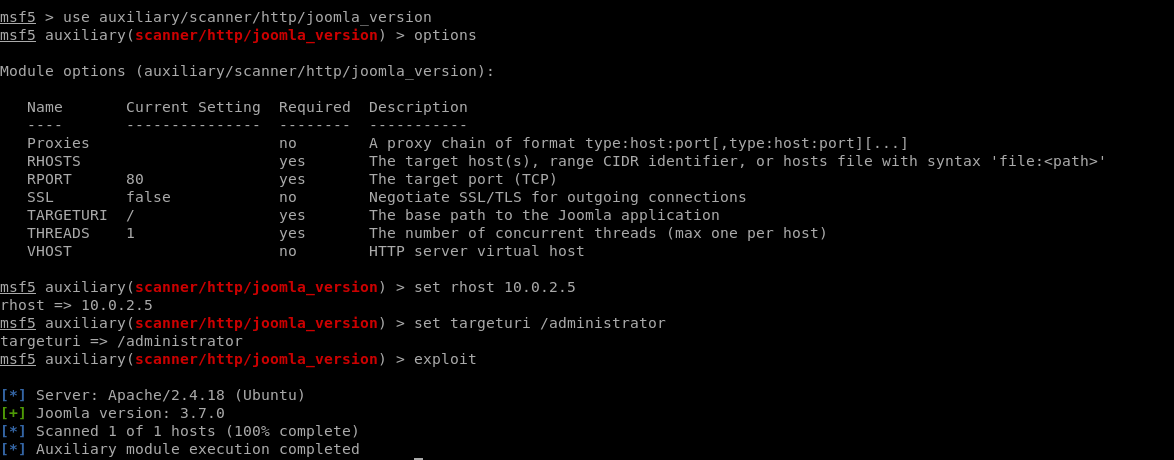Select the RHOSTS option name

coord(54,161)
